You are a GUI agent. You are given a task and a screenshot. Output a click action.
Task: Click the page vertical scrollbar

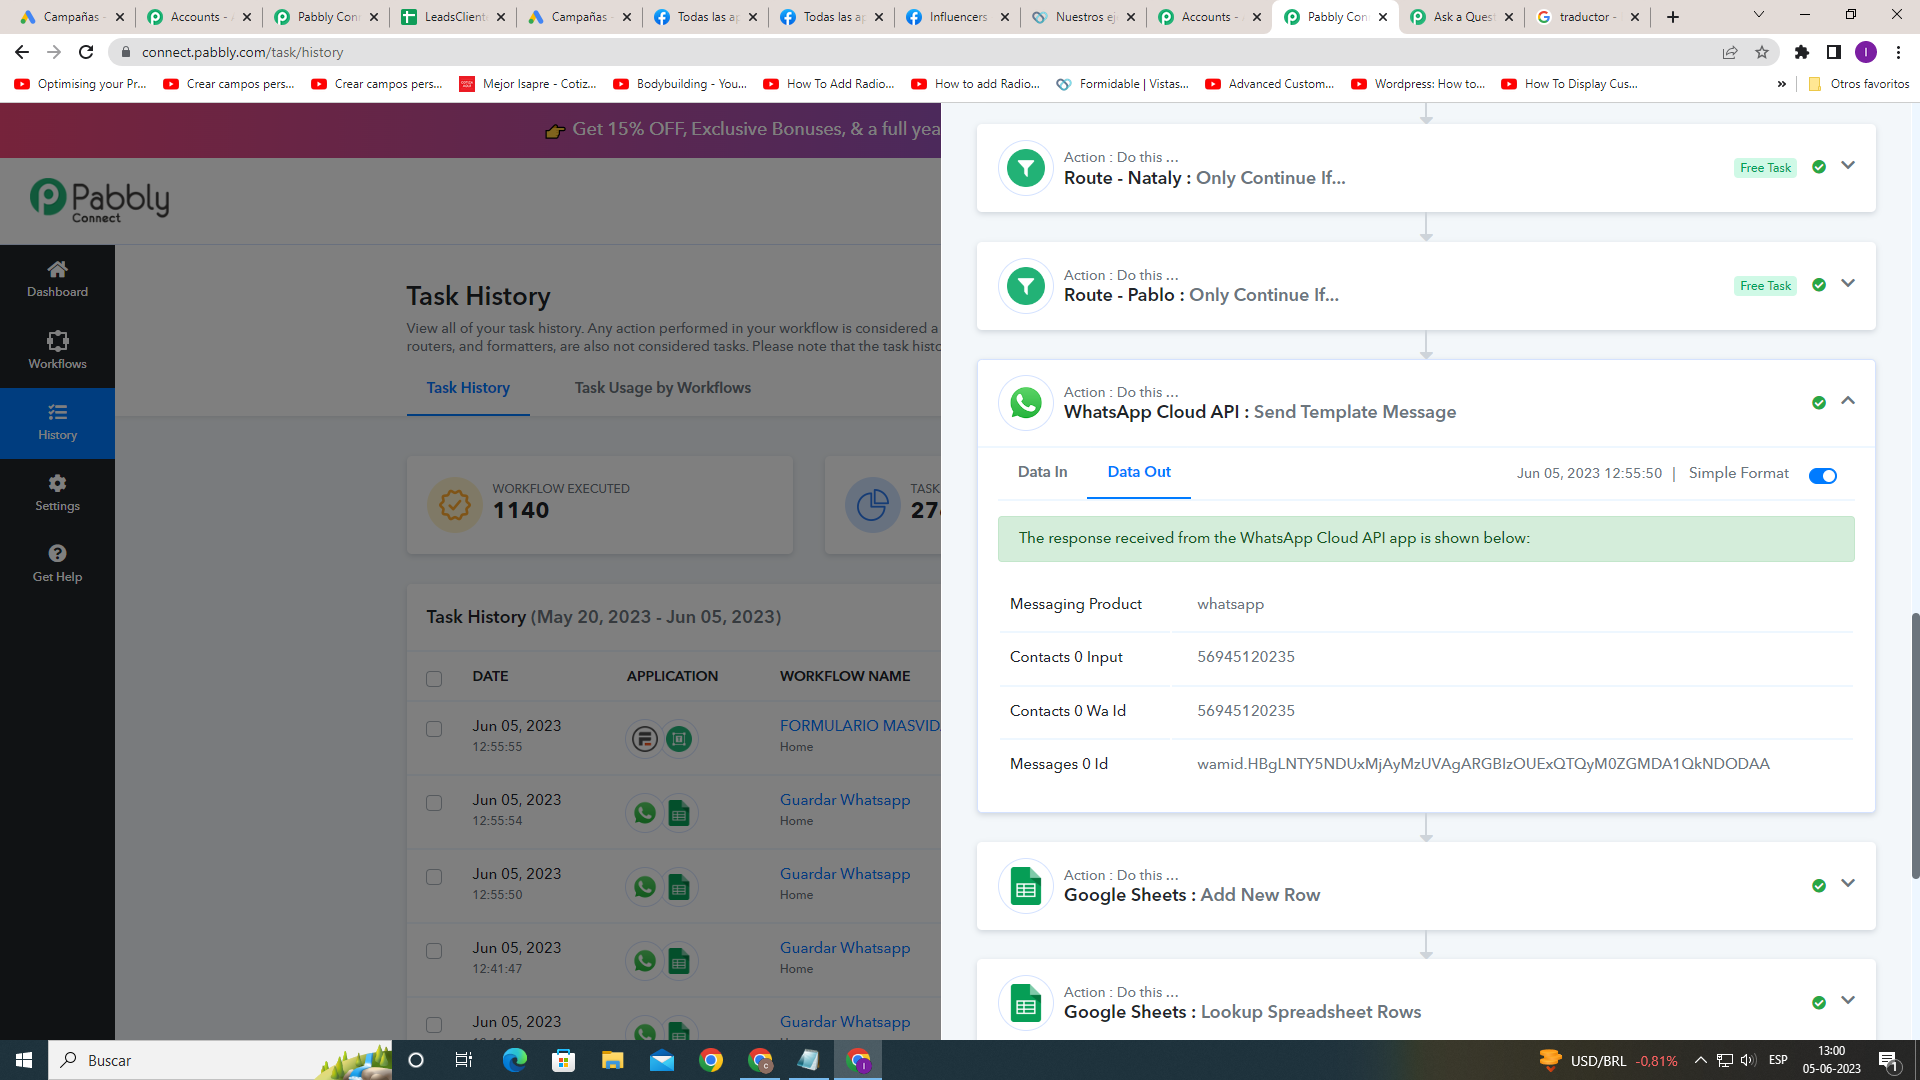click(1915, 745)
